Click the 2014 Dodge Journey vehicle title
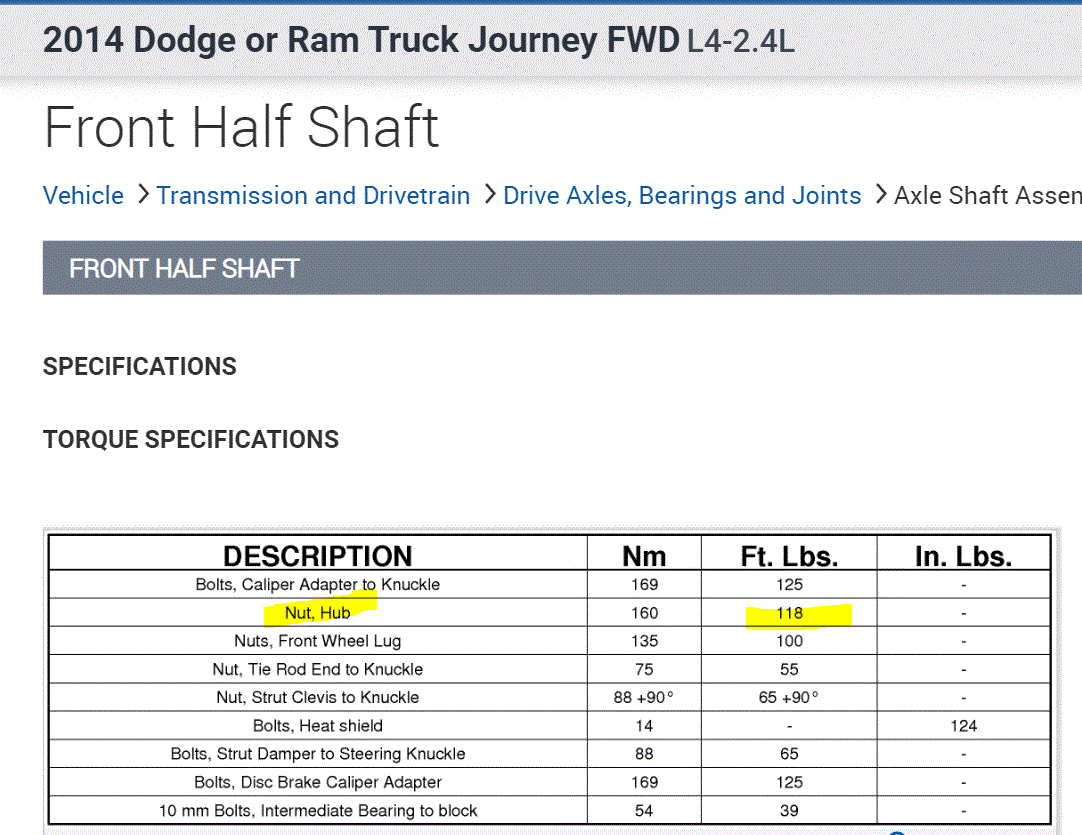The height and width of the screenshot is (835, 1082). 419,40
